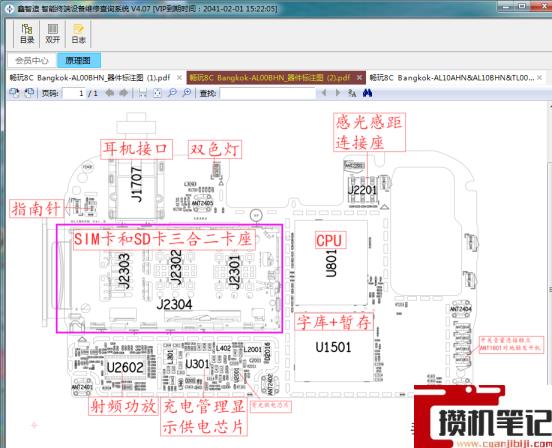Click component U2602 on the board
552x448 pixels.
125,368
